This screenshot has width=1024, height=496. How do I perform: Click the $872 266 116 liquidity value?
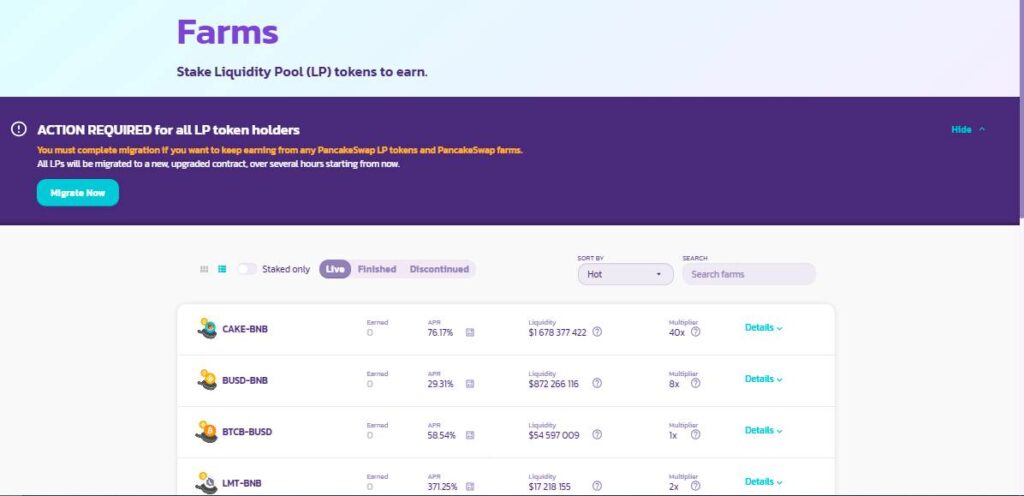(553, 384)
